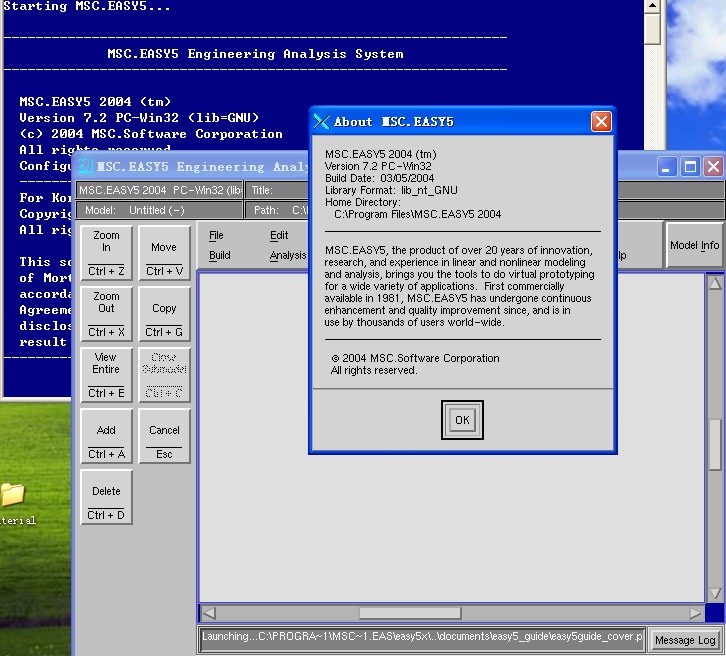Click the console window scrollbar thumb
The image size is (726, 656).
[x=652, y=29]
